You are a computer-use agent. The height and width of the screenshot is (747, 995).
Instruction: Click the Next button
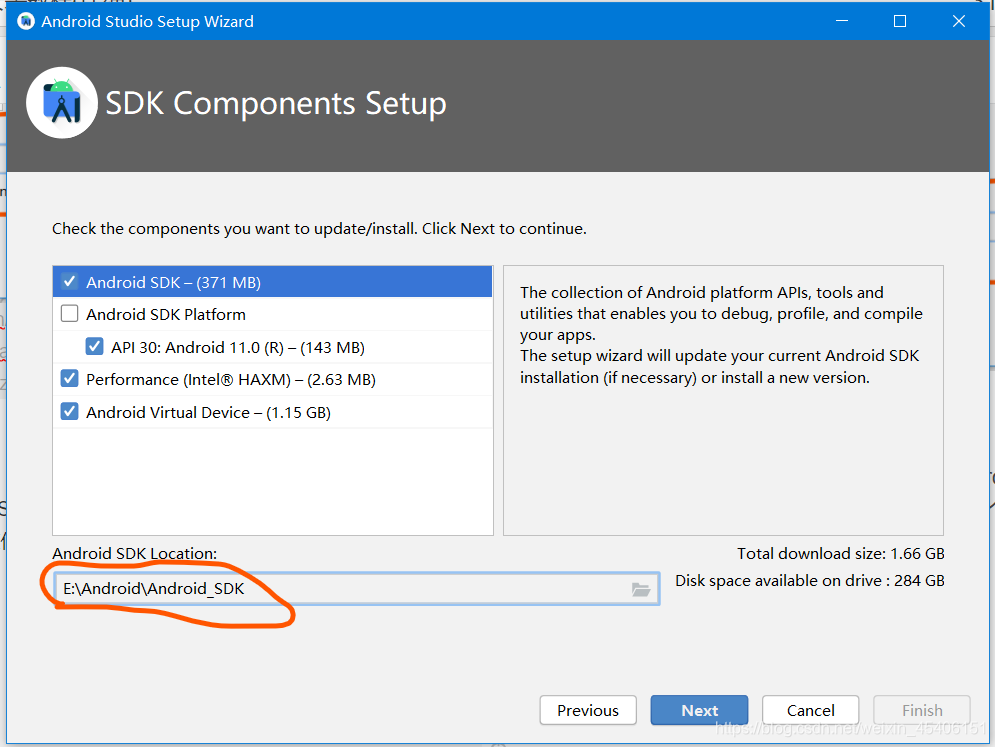(699, 710)
